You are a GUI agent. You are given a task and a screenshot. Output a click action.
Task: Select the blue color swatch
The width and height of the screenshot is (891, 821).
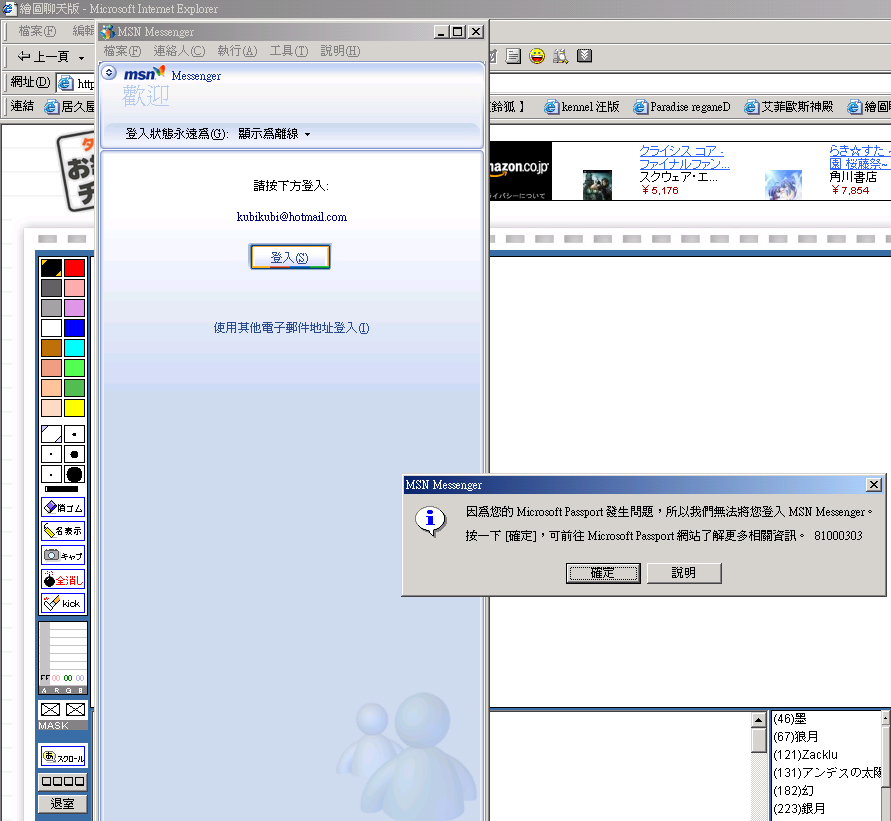pos(74,328)
